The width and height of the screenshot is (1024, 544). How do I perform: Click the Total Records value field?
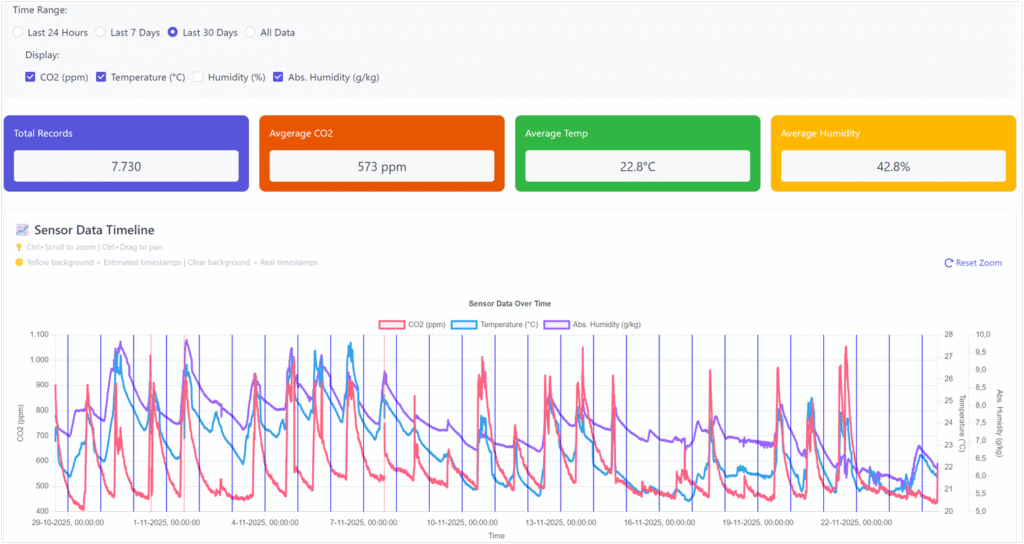click(126, 166)
